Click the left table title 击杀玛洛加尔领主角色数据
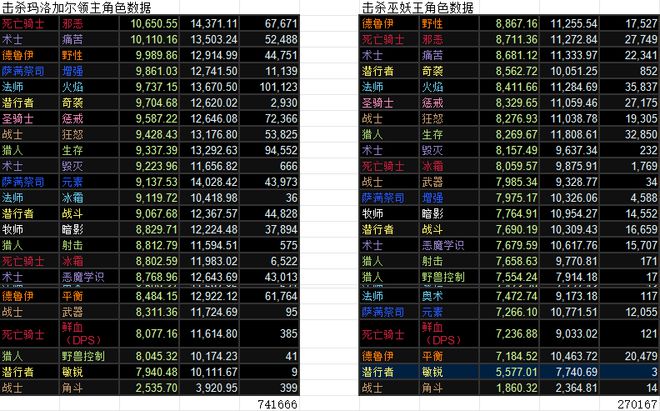 77,7
